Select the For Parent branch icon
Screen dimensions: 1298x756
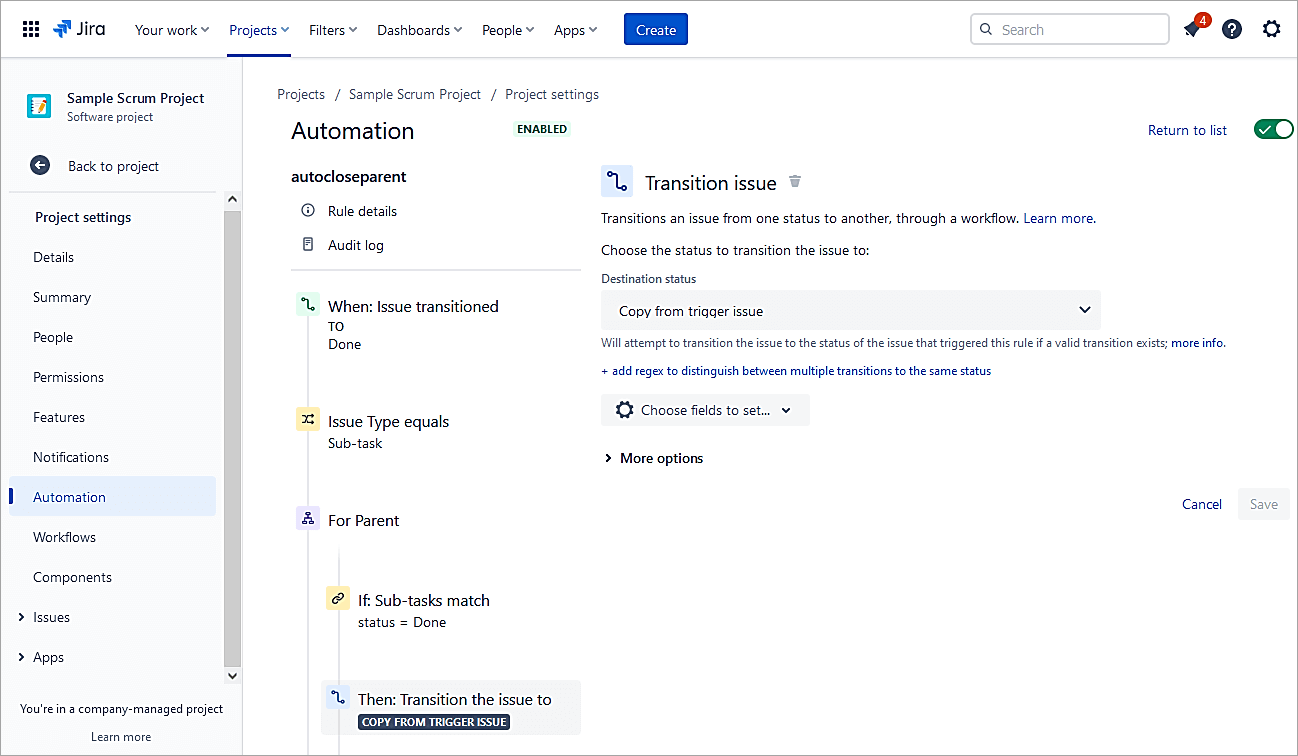(x=308, y=520)
